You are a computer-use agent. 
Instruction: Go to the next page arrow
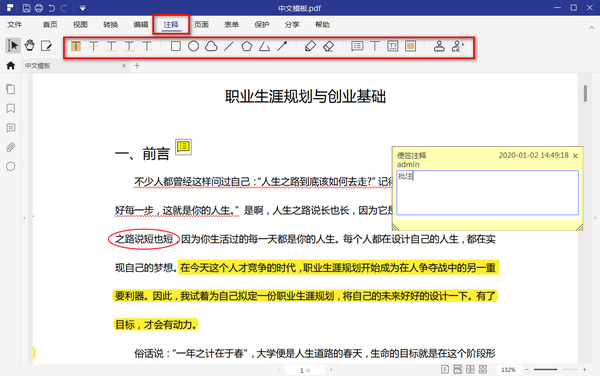pos(331,370)
